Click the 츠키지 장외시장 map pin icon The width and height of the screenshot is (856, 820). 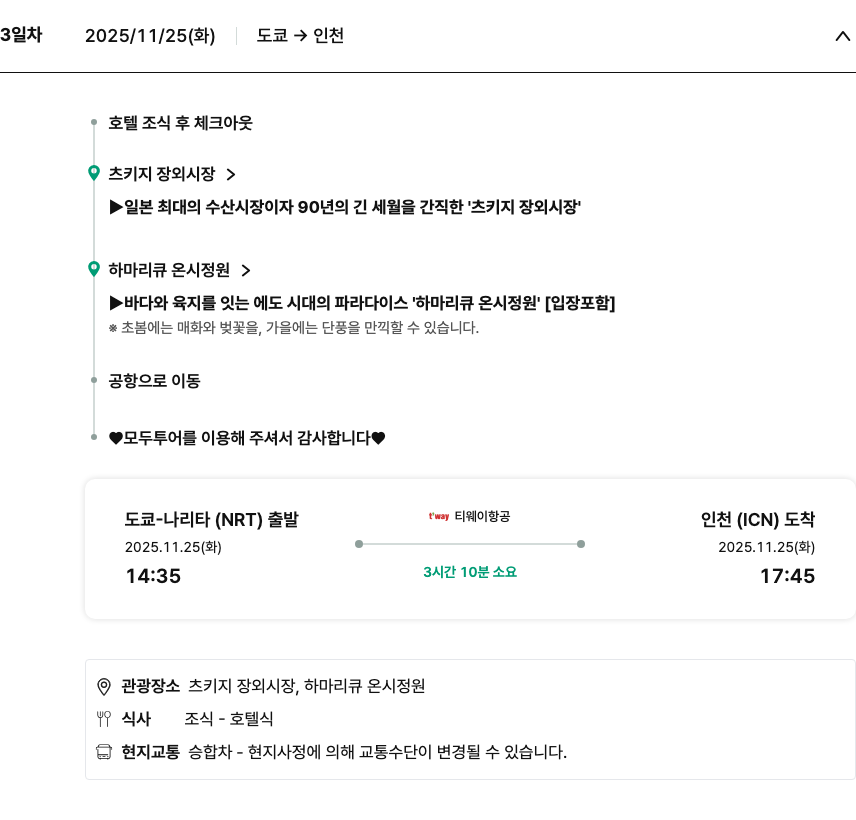point(94,173)
